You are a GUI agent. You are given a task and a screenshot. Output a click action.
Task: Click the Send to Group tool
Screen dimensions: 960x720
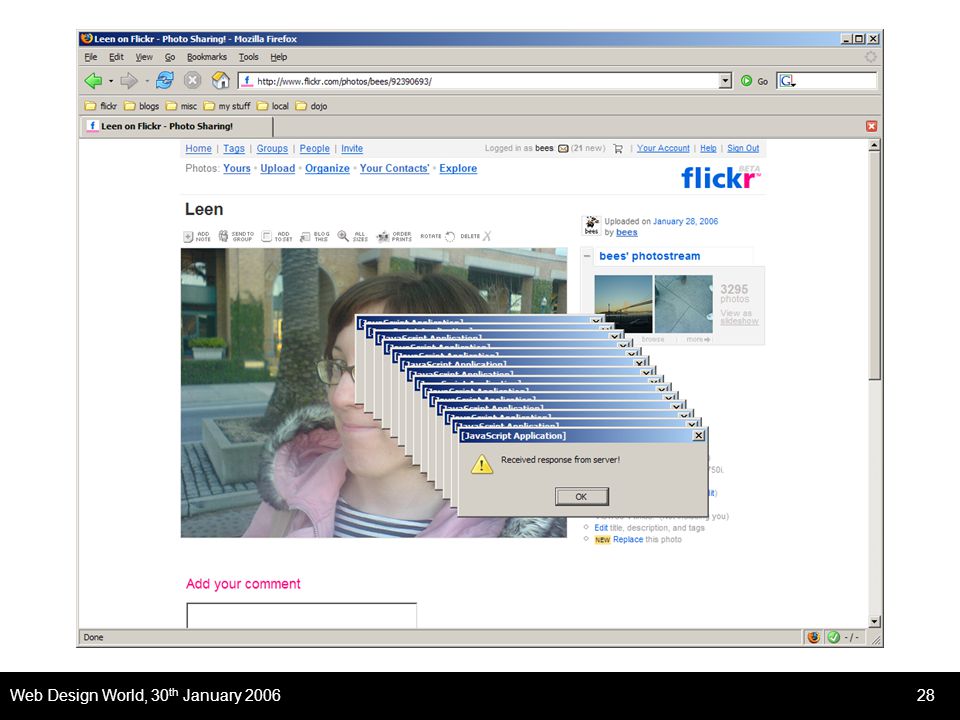click(236, 236)
